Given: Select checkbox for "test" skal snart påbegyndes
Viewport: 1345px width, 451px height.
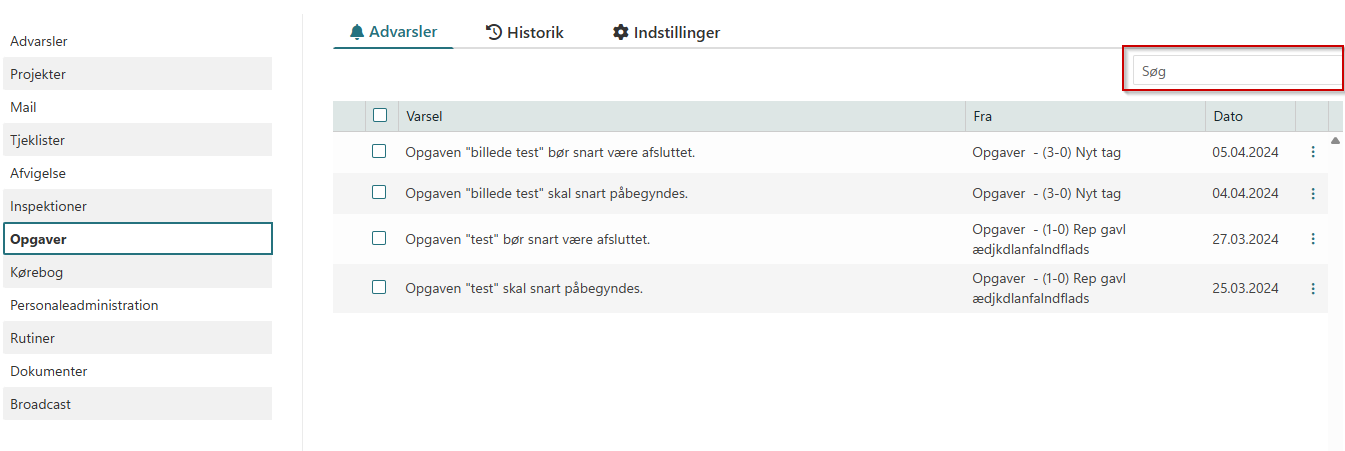Looking at the screenshot, I should [379, 287].
